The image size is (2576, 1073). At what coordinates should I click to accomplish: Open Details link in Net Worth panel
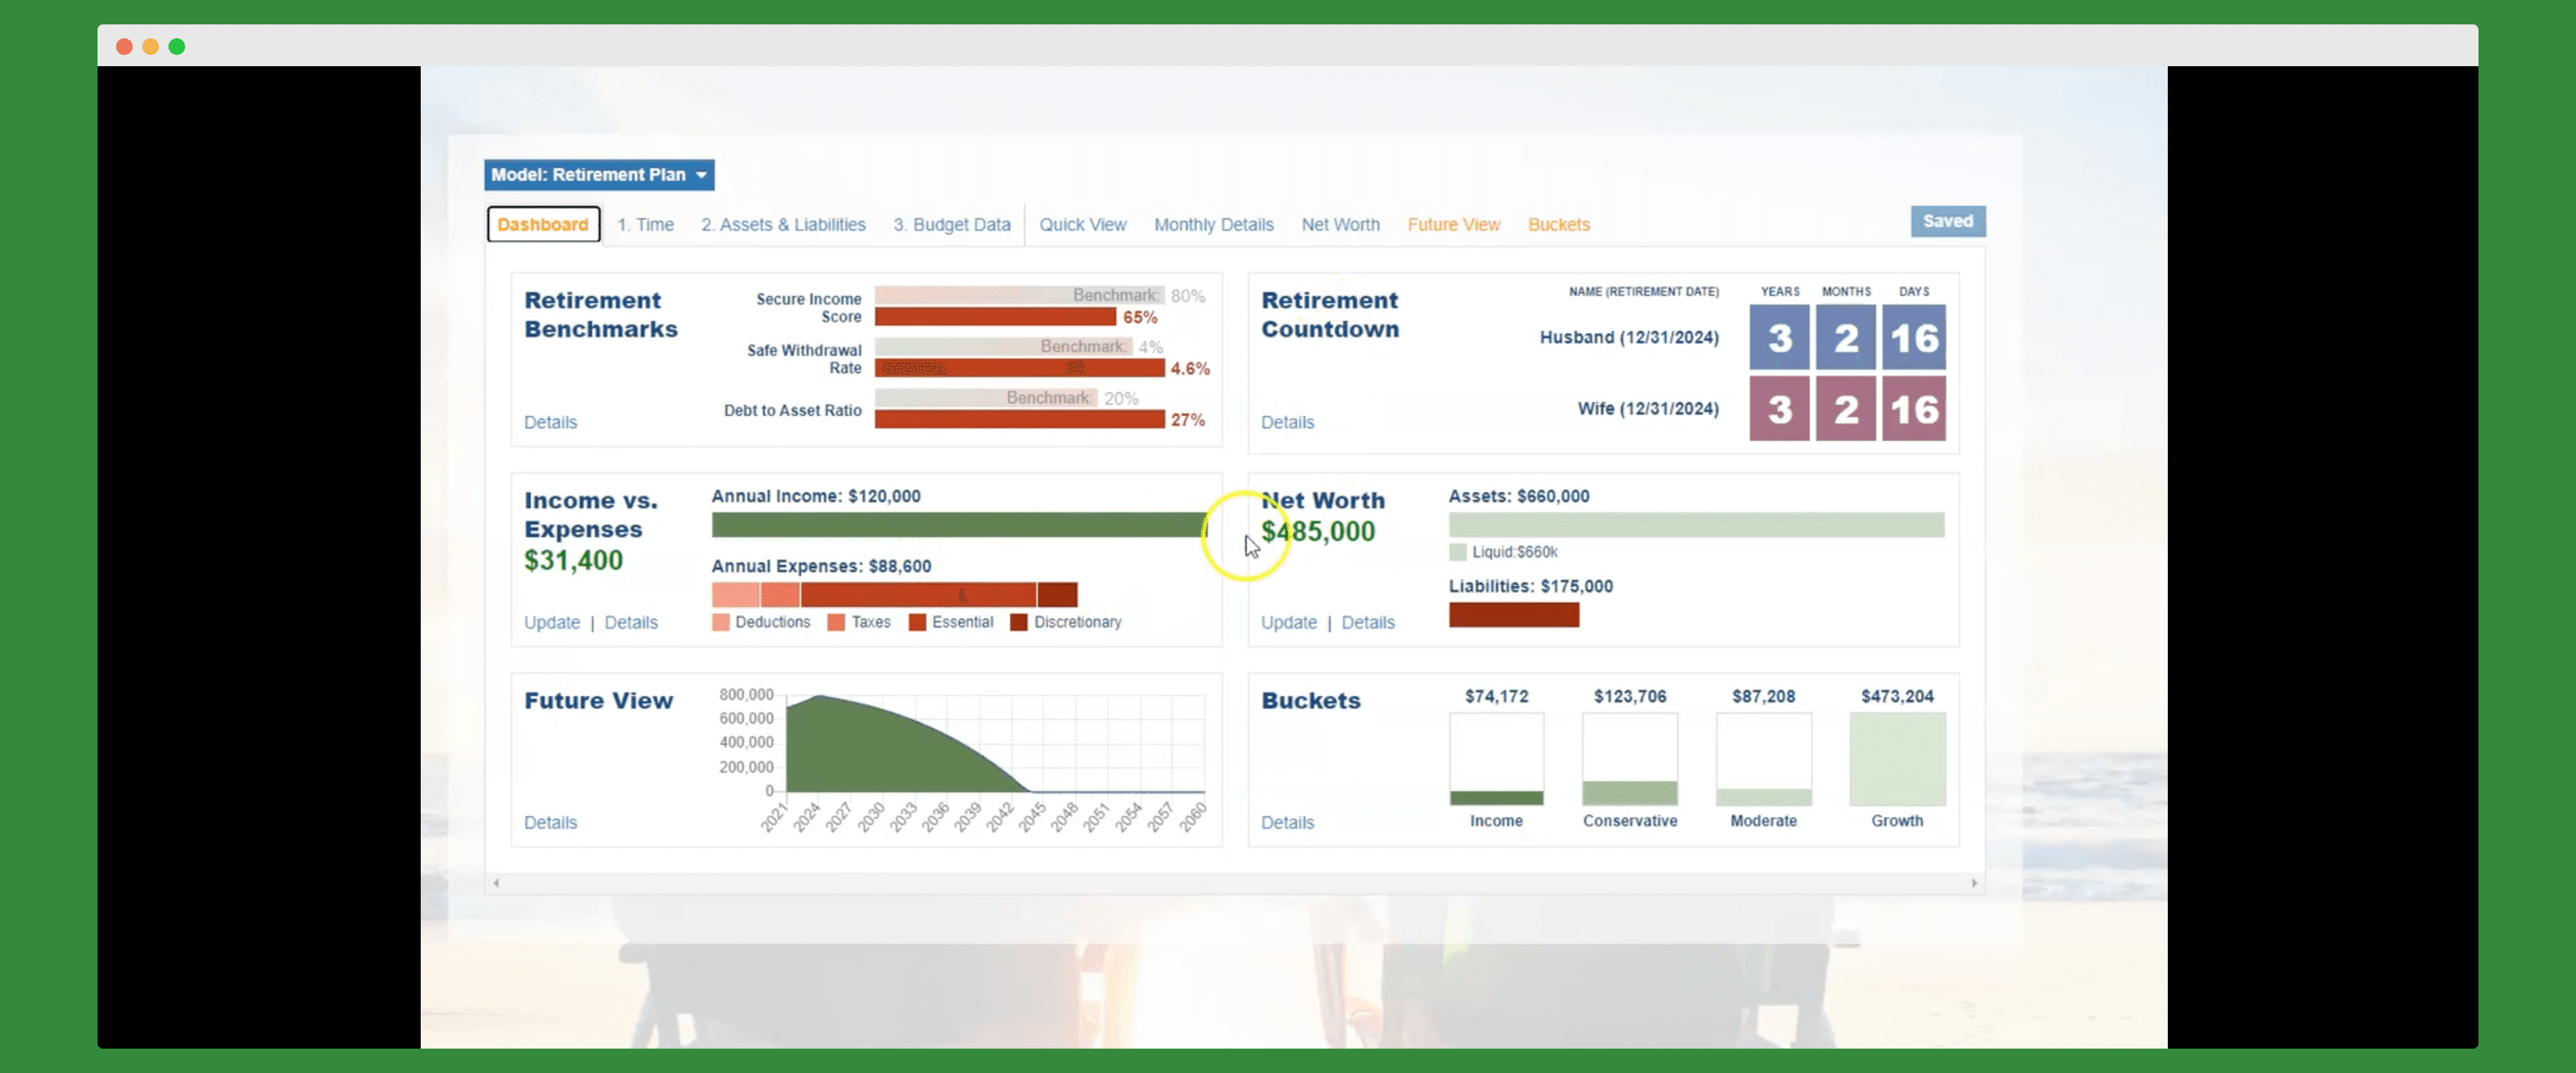(x=1367, y=622)
